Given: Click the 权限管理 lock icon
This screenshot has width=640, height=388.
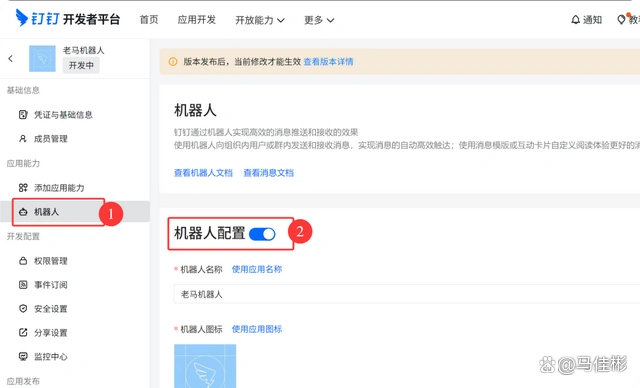Looking at the screenshot, I should click(23, 261).
